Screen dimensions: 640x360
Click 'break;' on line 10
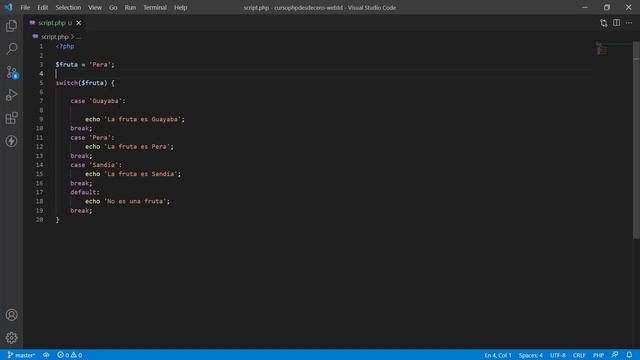[81, 128]
